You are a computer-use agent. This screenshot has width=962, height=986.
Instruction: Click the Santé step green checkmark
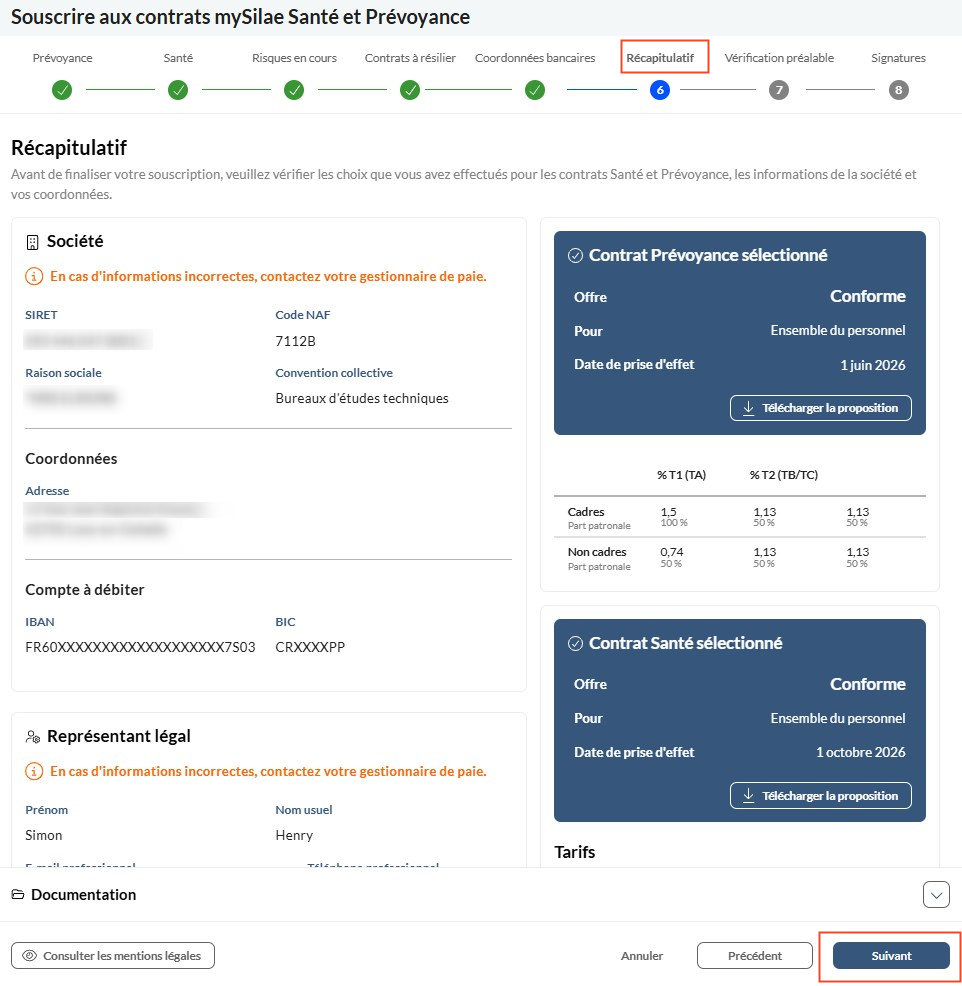(178, 90)
